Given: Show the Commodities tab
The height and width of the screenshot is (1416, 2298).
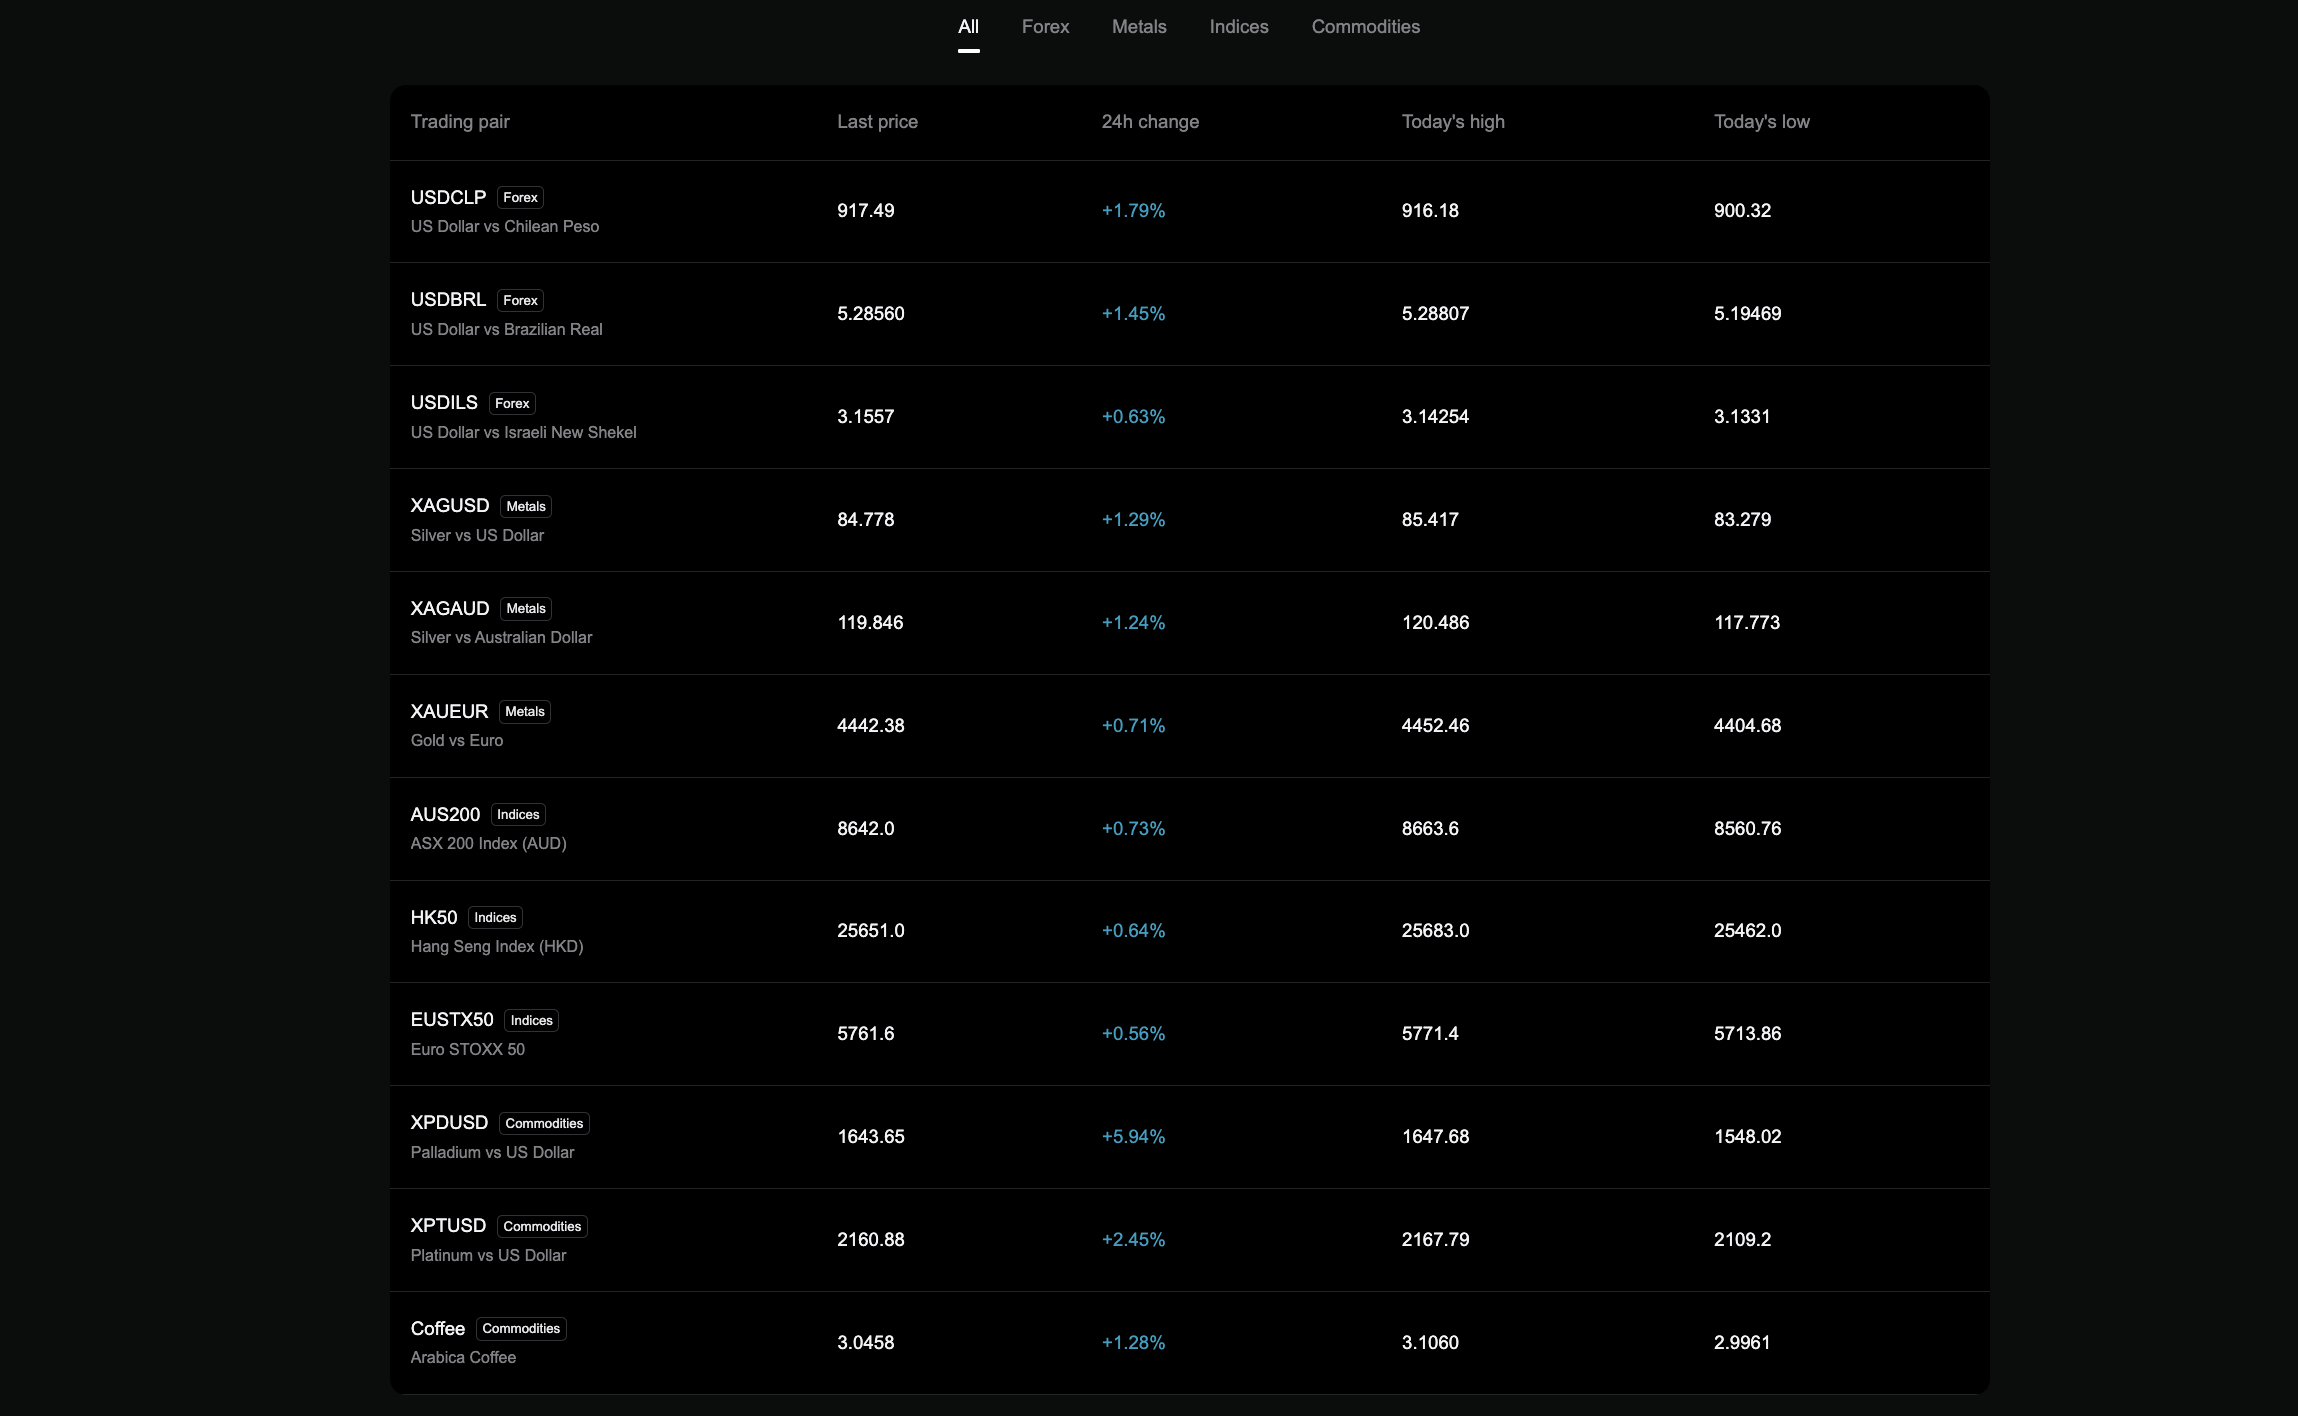Looking at the screenshot, I should click(x=1365, y=27).
